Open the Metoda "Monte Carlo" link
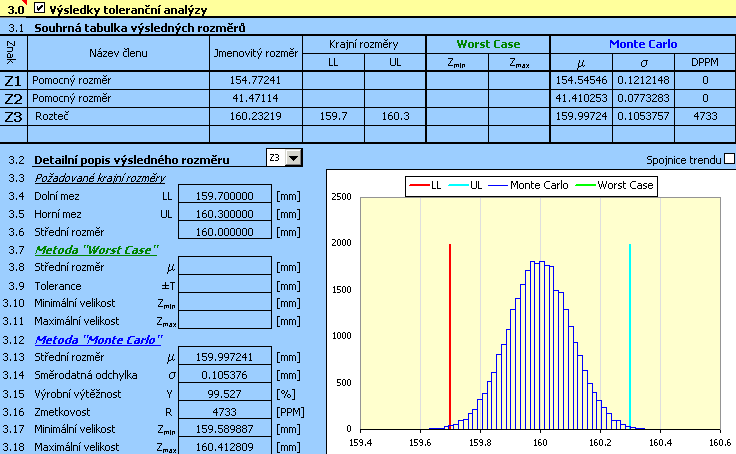This screenshot has width=736, height=454. coord(99,339)
